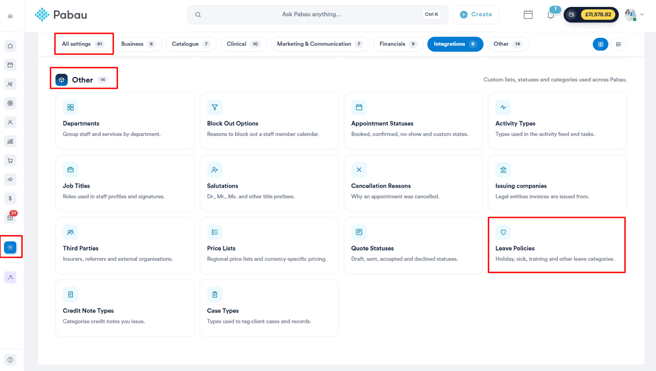Open the Issuing companies title

521,186
